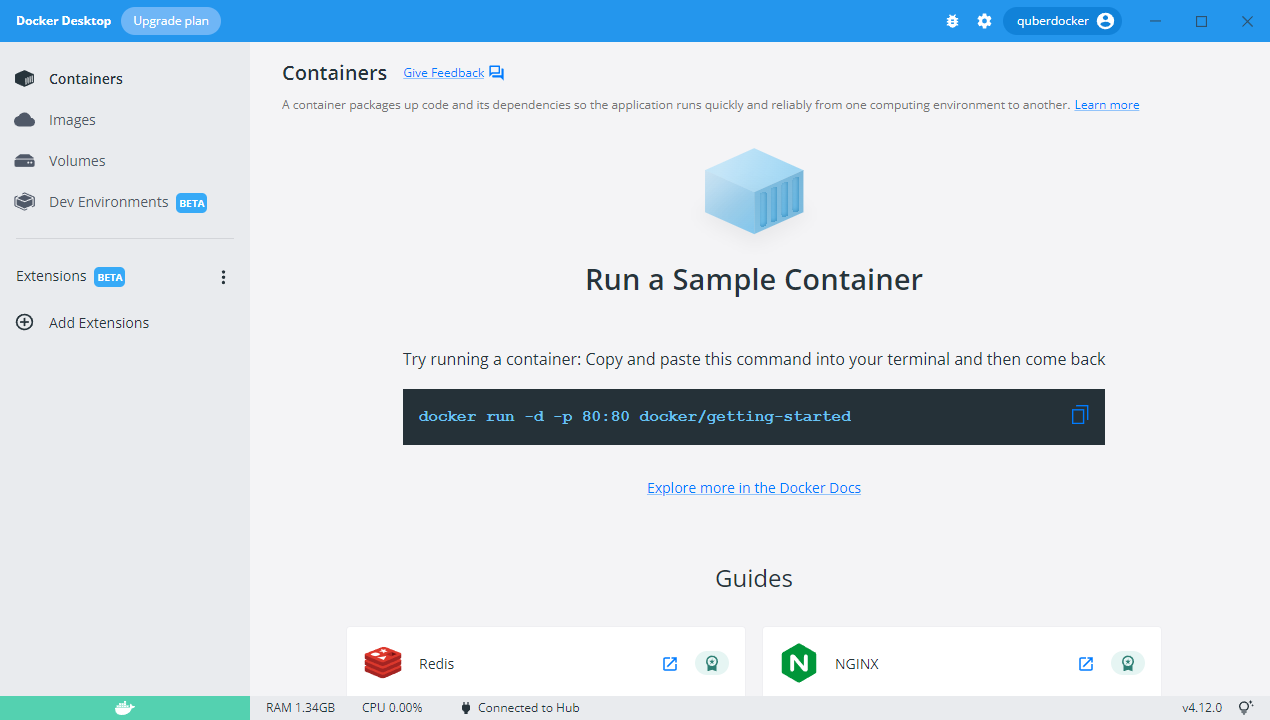Click the Docker whale status icon
This screenshot has width=1270, height=720.
point(124,708)
